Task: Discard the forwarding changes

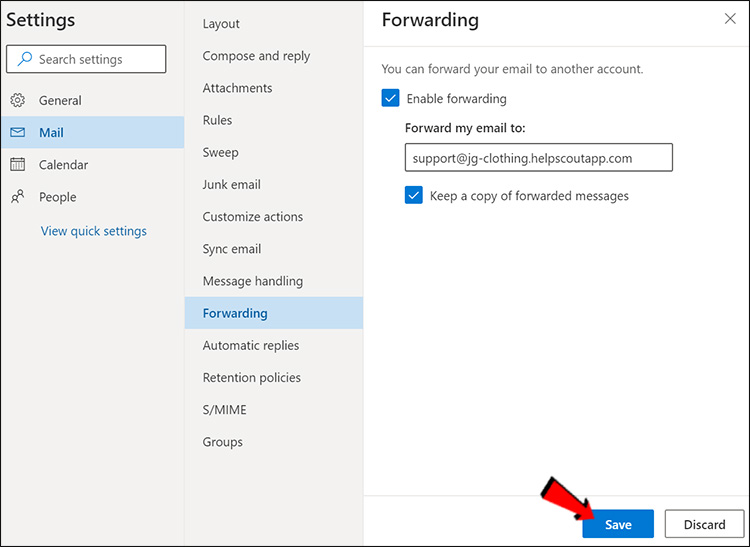Action: pos(704,525)
